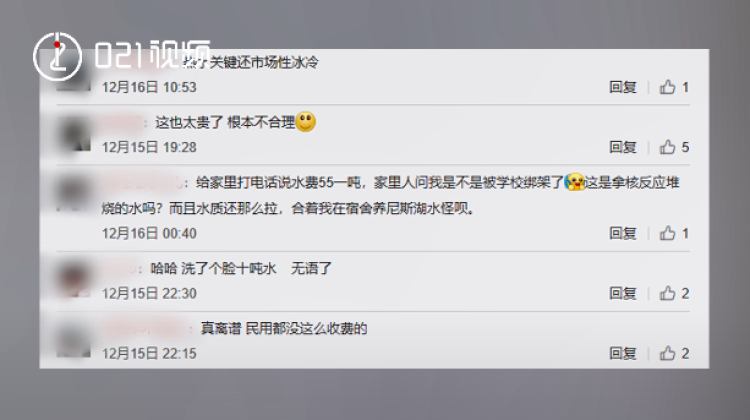
Task: Open avatar of the 水费55一吨 commenter
Action: pos(74,194)
